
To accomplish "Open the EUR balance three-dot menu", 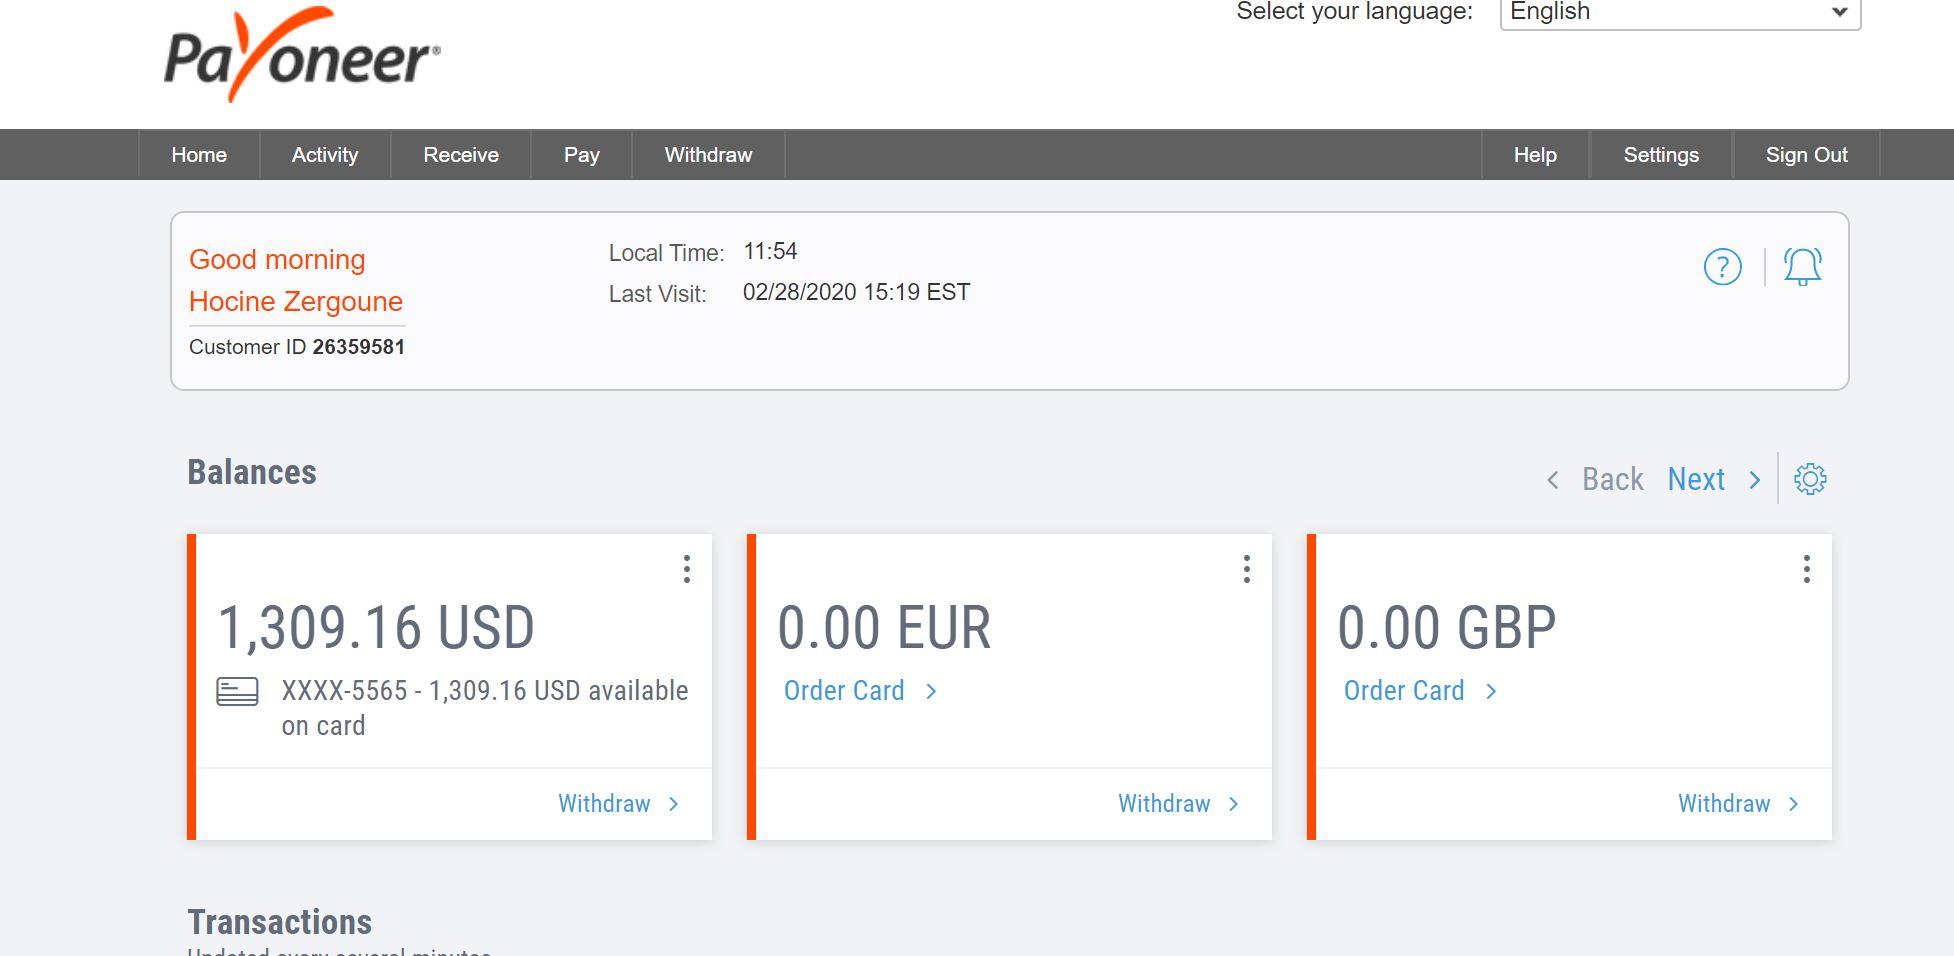I will [x=1246, y=569].
